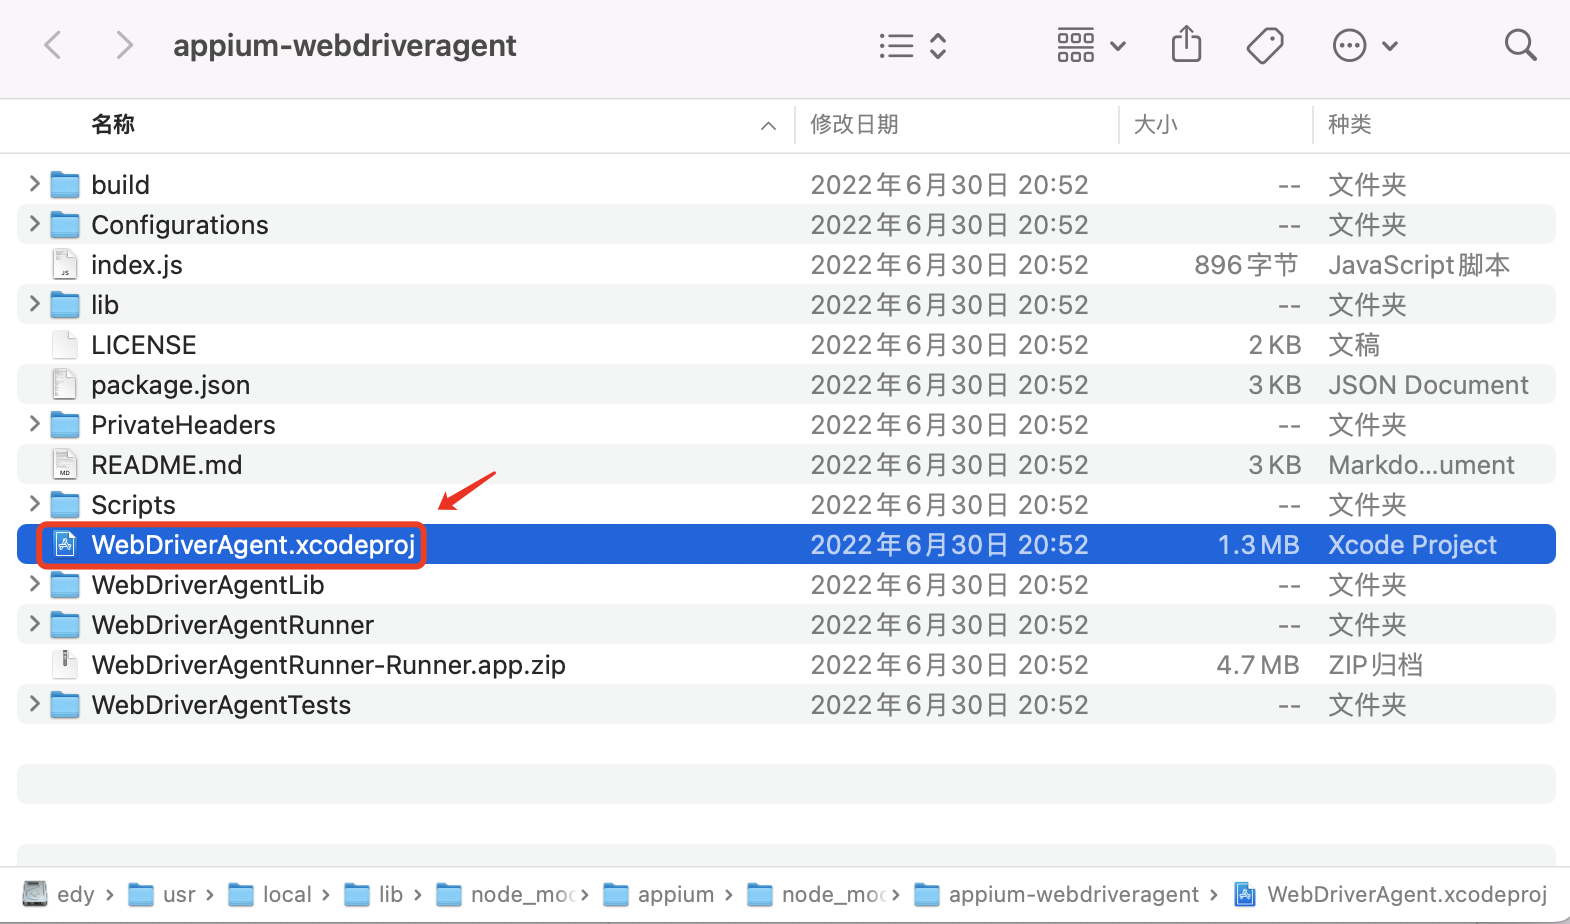Expand the WebDriverAgentLib folder

click(x=34, y=584)
